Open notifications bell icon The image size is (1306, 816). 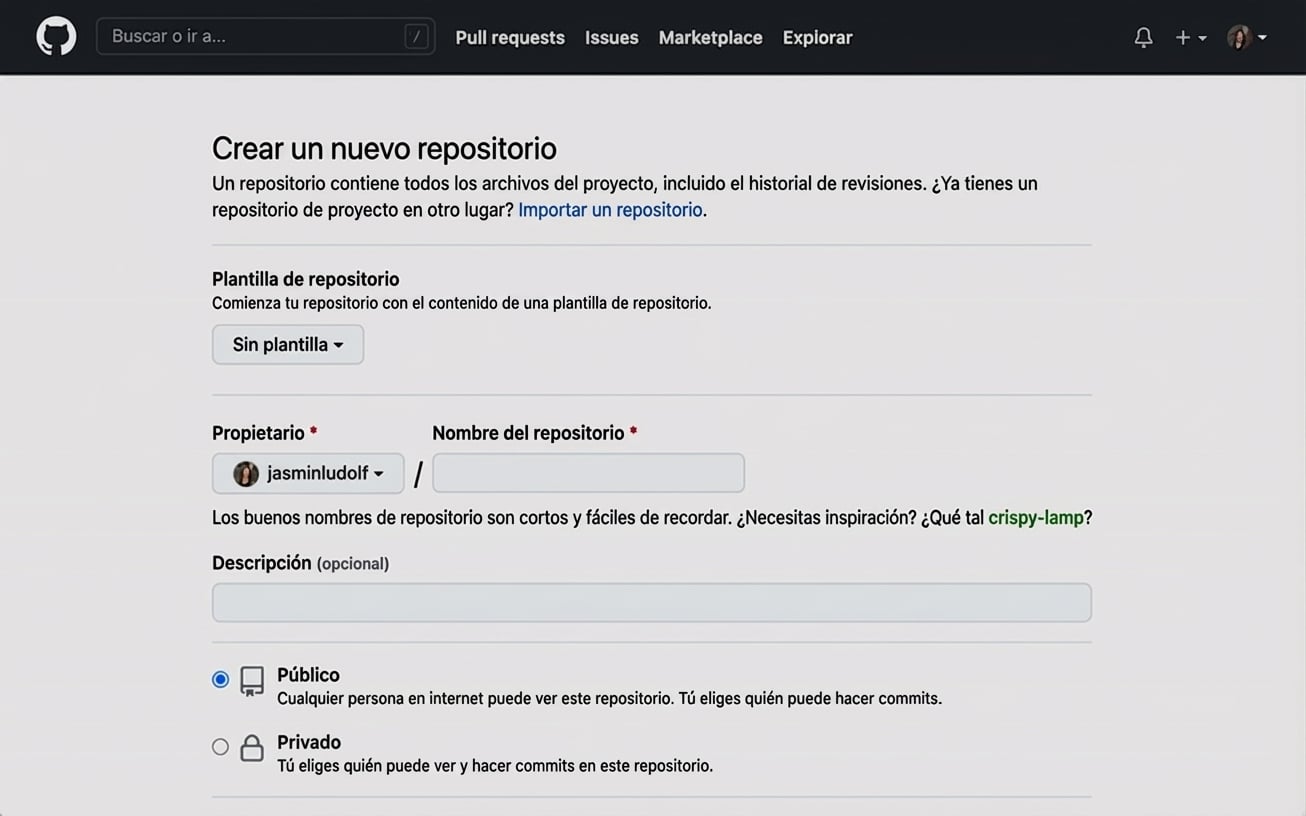pos(1143,37)
